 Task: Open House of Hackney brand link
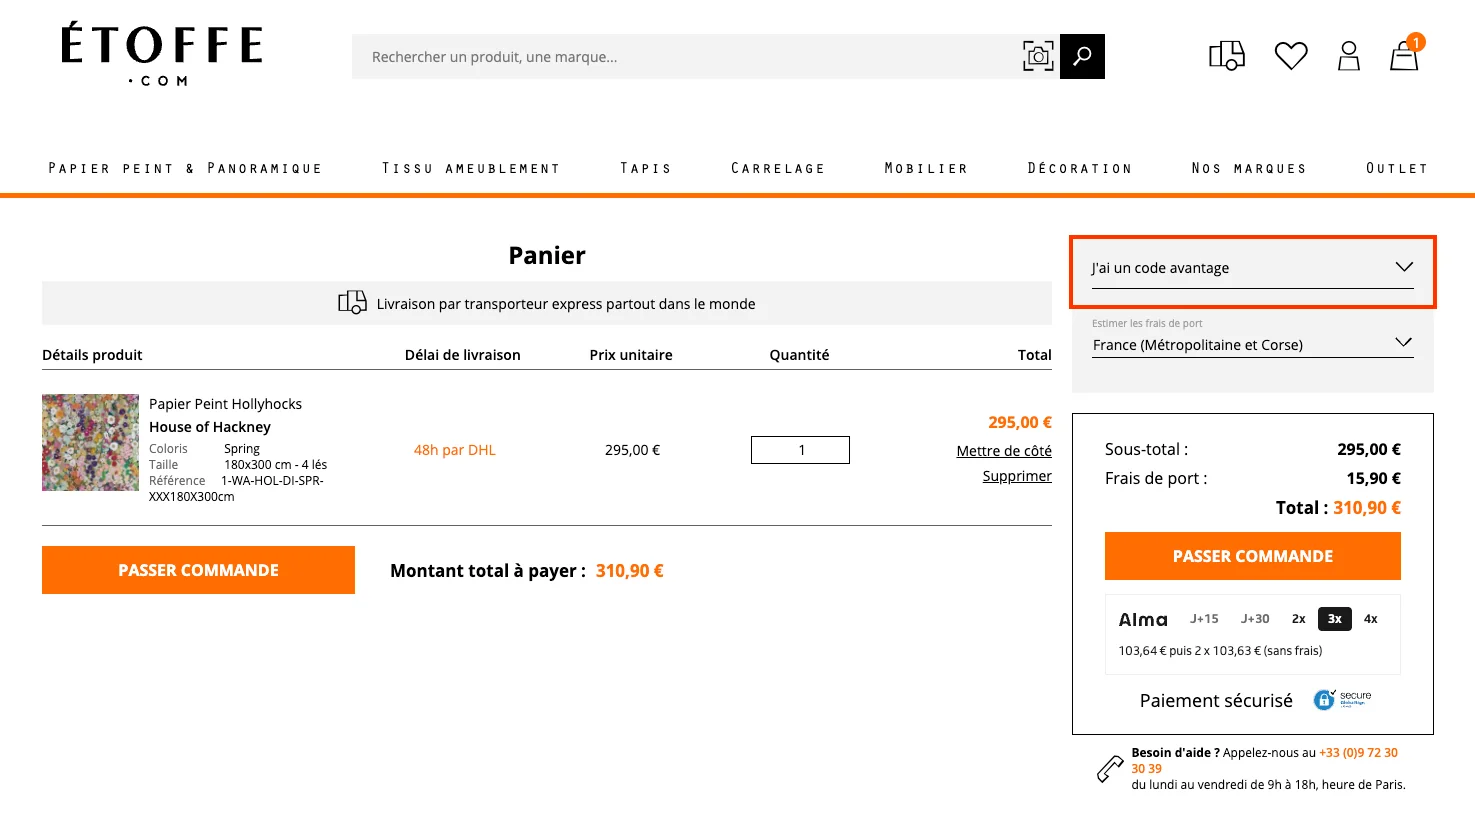click(x=210, y=427)
